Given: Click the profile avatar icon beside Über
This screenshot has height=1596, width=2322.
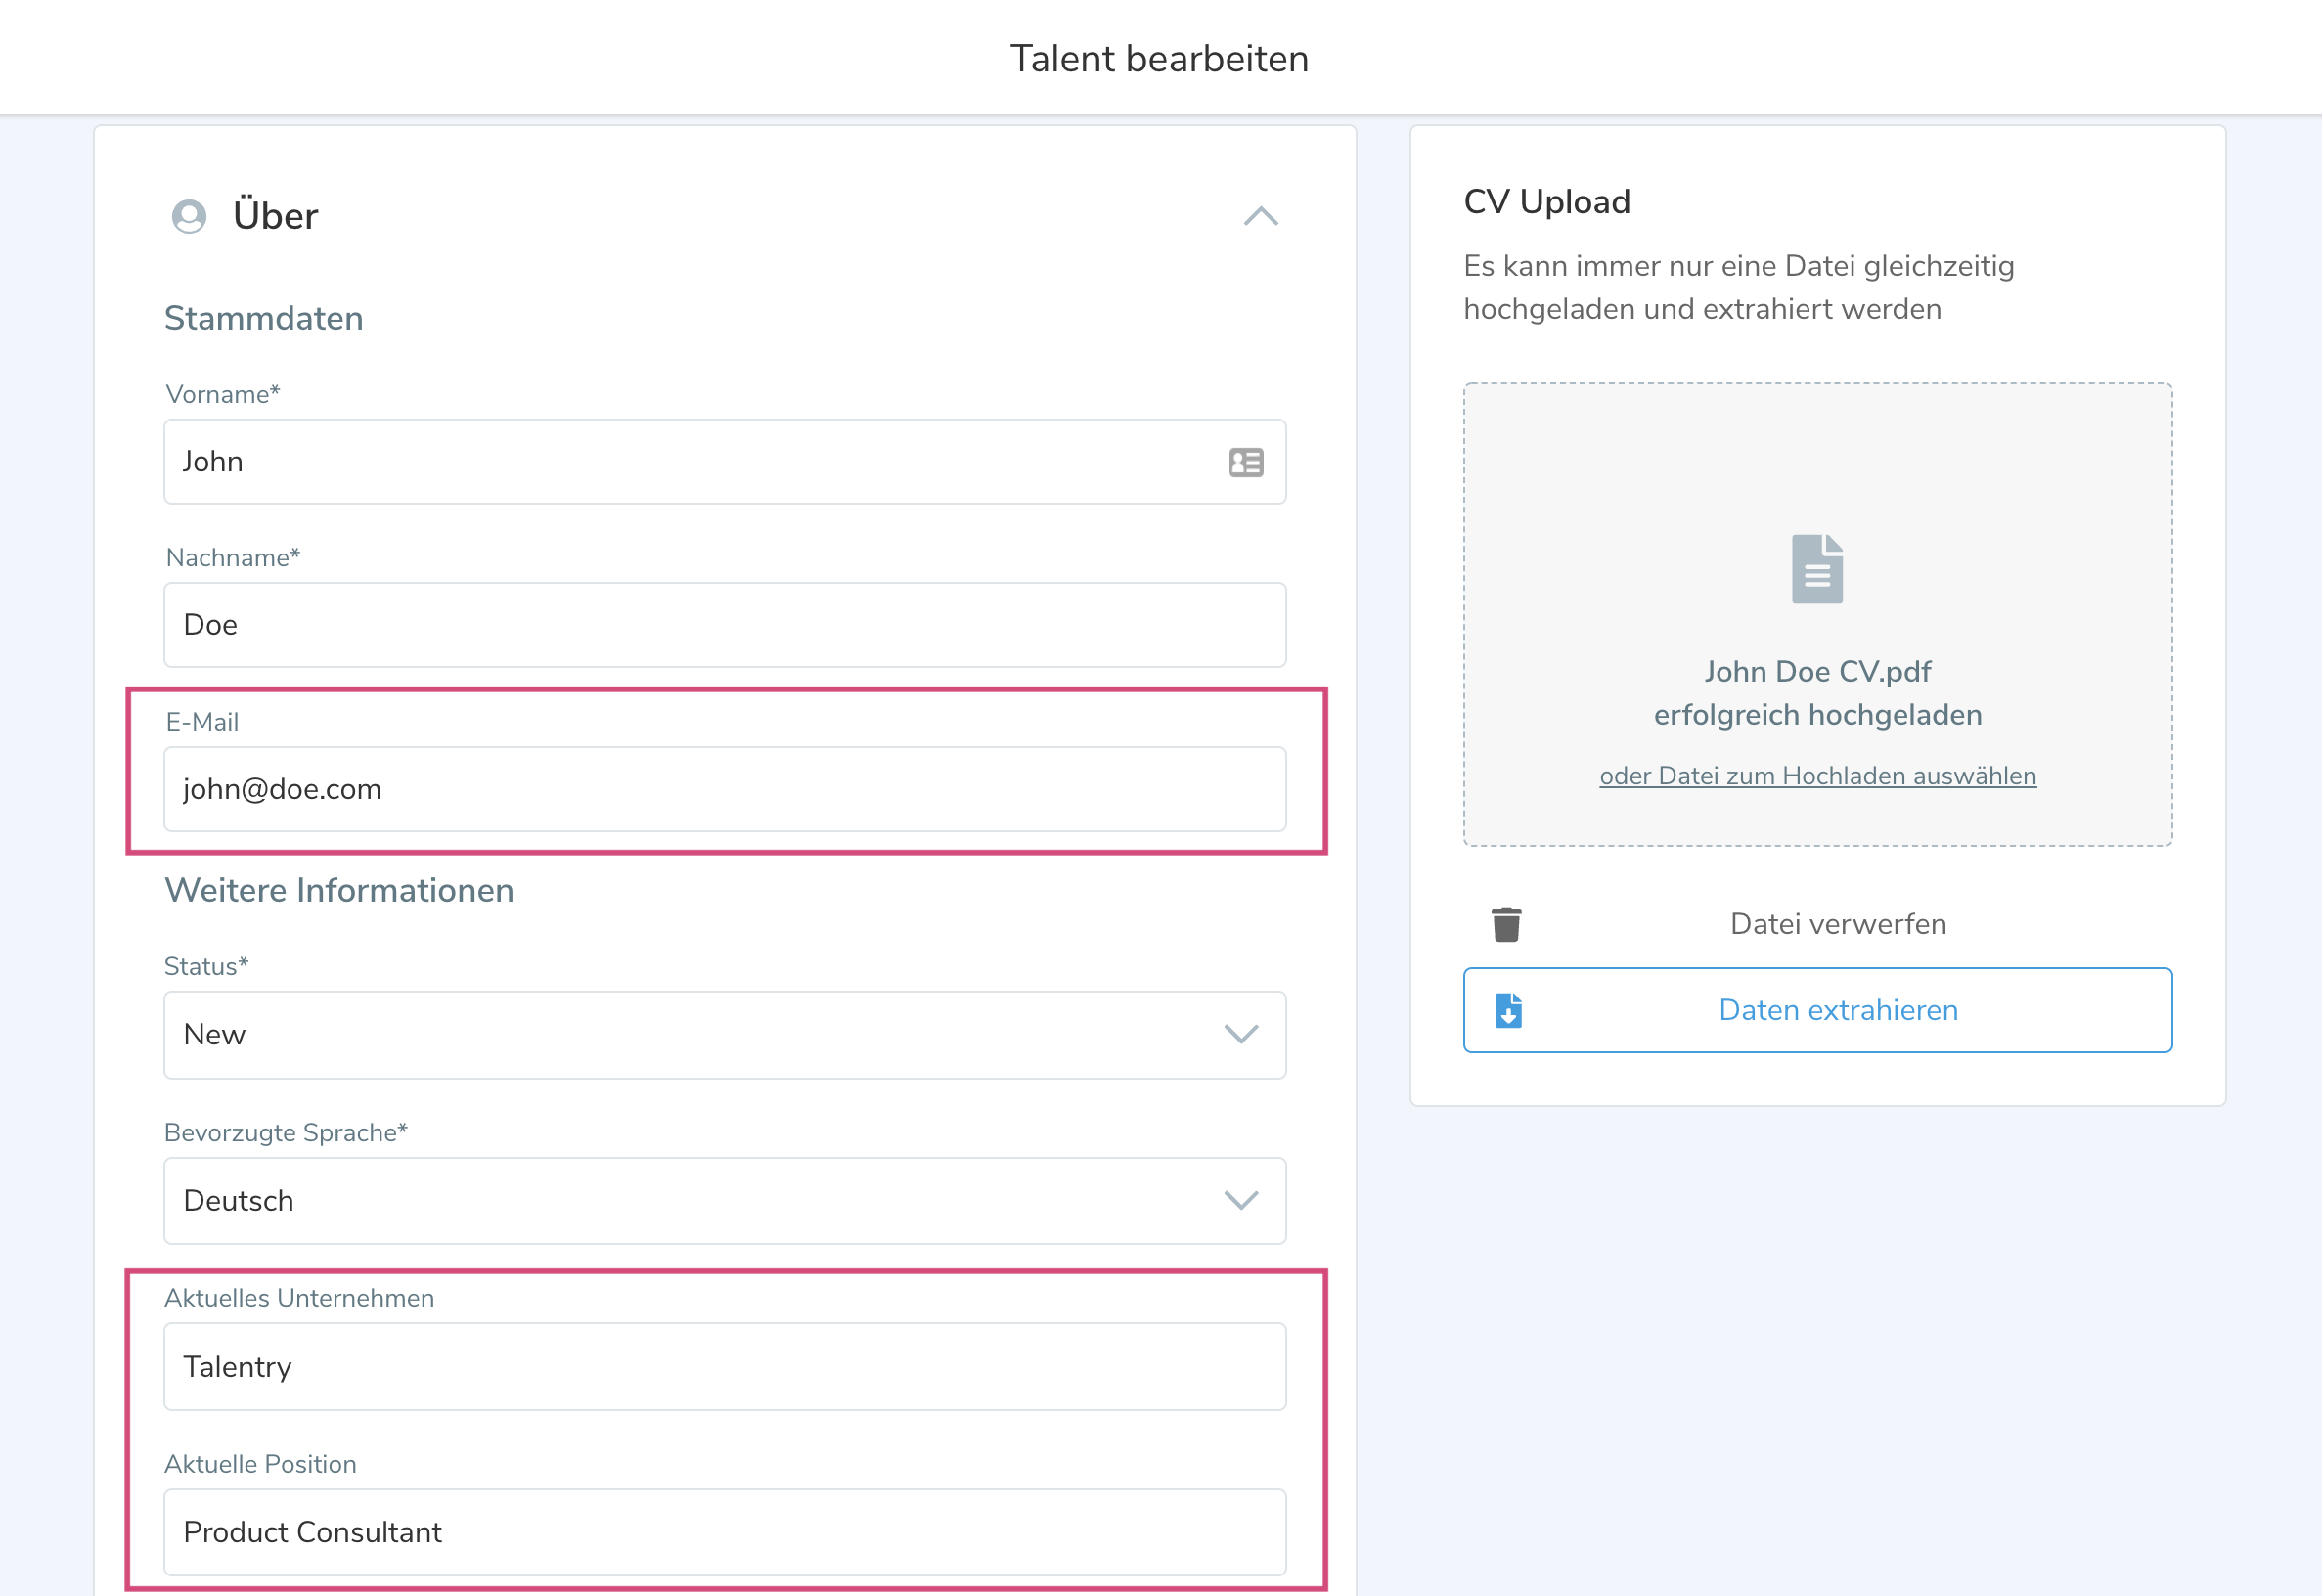Looking at the screenshot, I should click(x=189, y=216).
